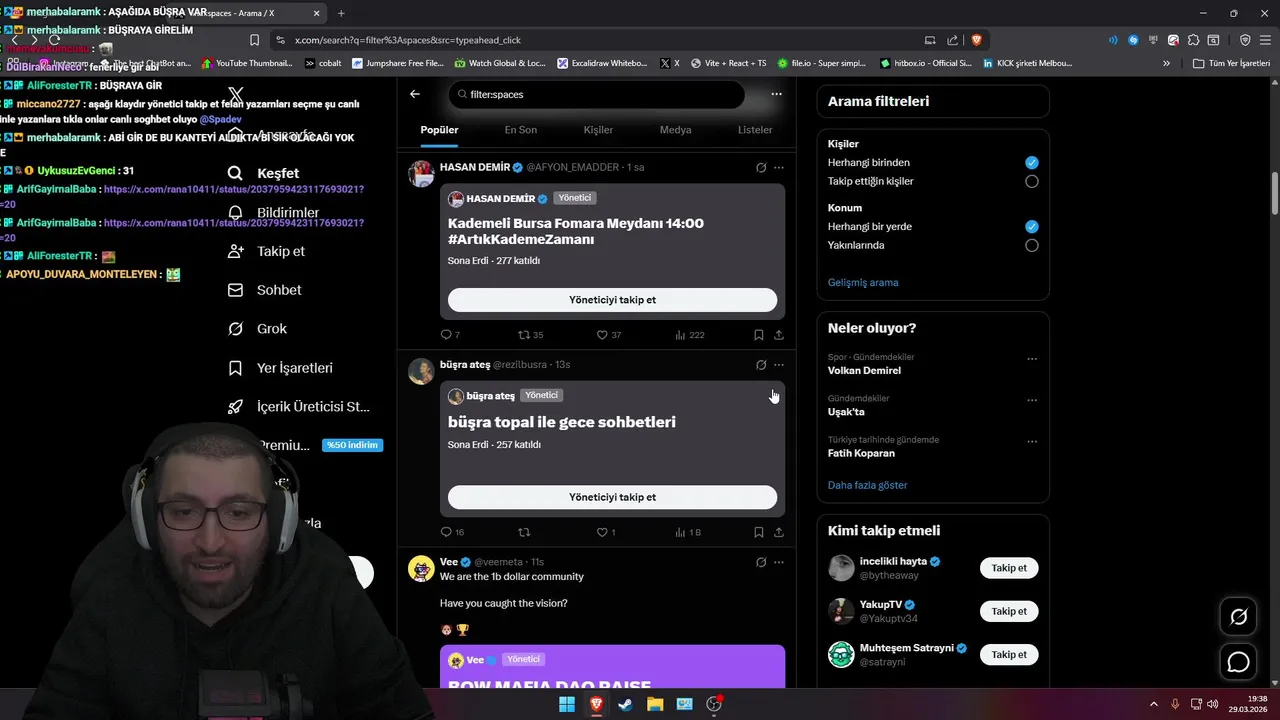Click Daha fazla göster link
This screenshot has width=1280, height=720.
point(867,485)
